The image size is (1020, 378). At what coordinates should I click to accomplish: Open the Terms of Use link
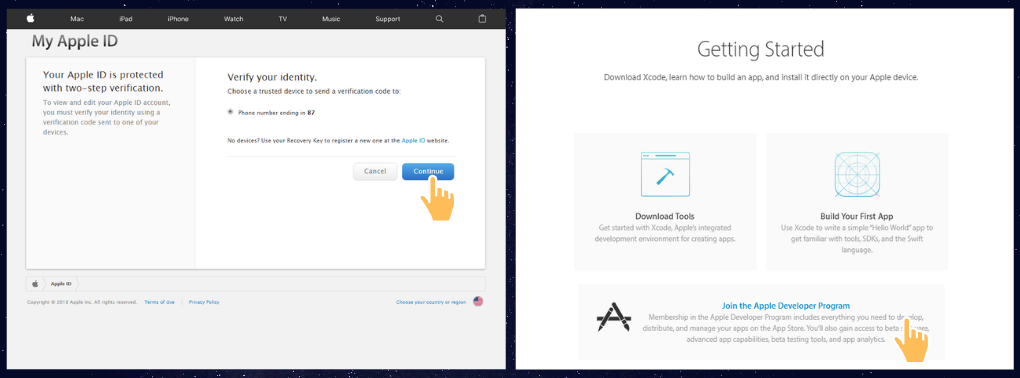click(159, 302)
